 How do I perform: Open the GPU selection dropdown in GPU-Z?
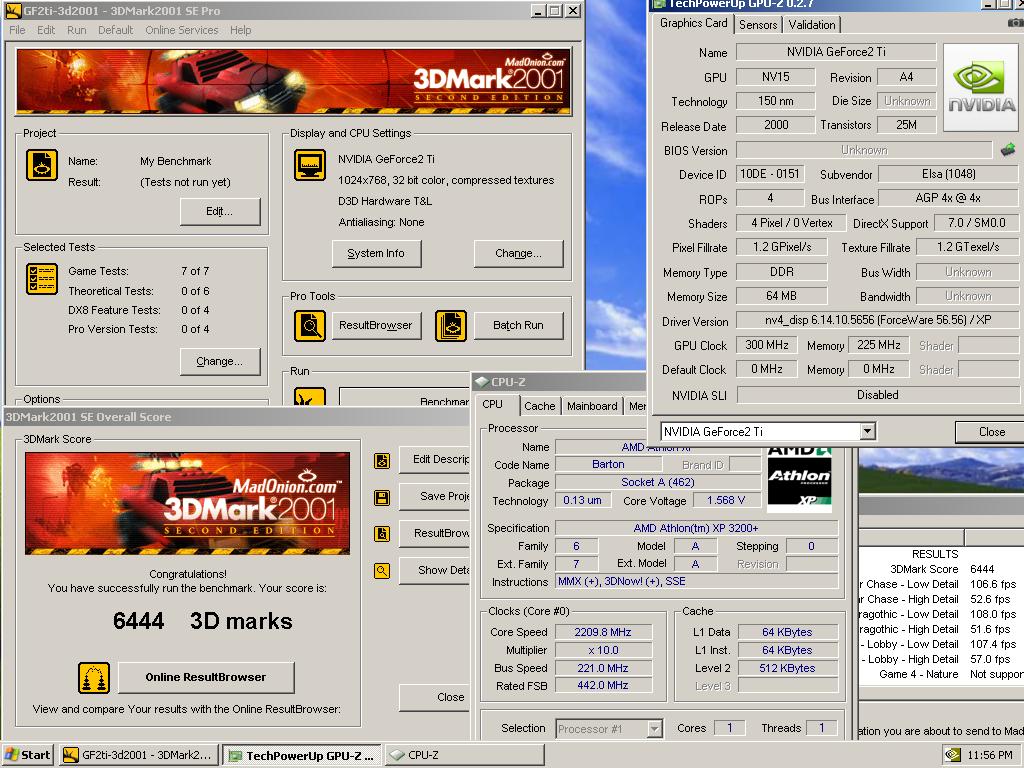(867, 431)
